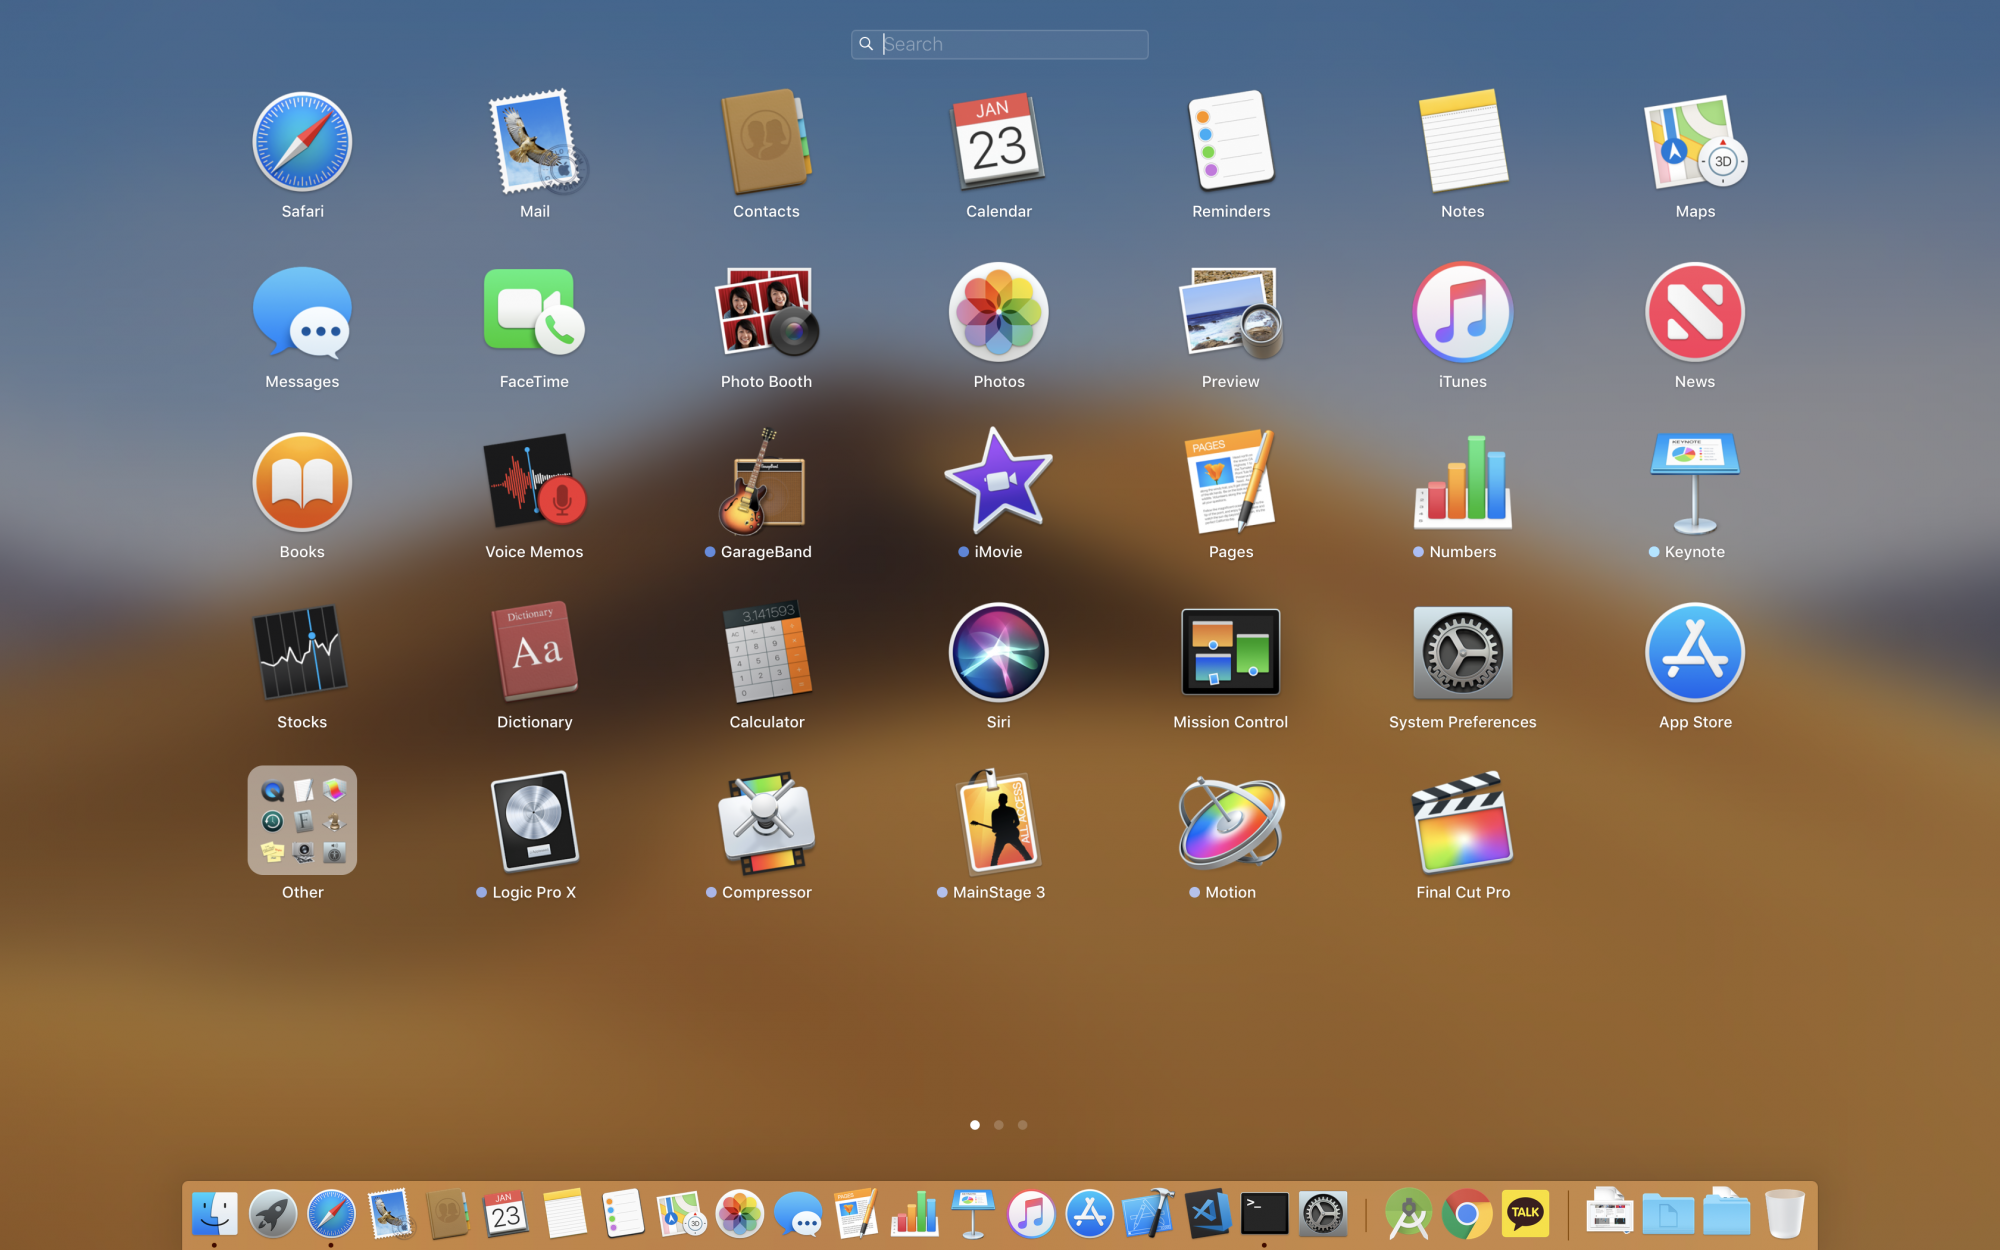This screenshot has width=2000, height=1250.
Task: Go to third Launchpad page dot
Action: point(1022,1125)
